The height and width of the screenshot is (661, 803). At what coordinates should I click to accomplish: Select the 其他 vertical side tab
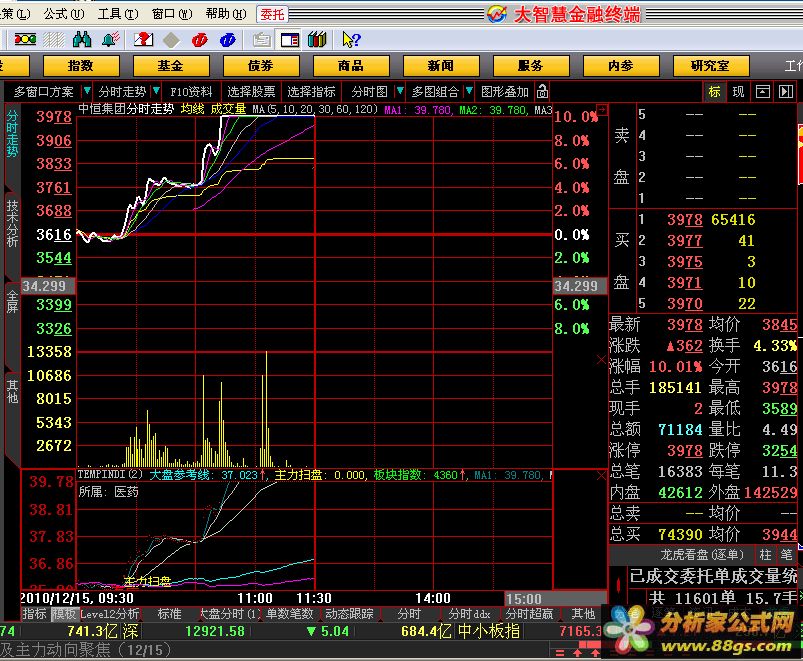(x=12, y=391)
